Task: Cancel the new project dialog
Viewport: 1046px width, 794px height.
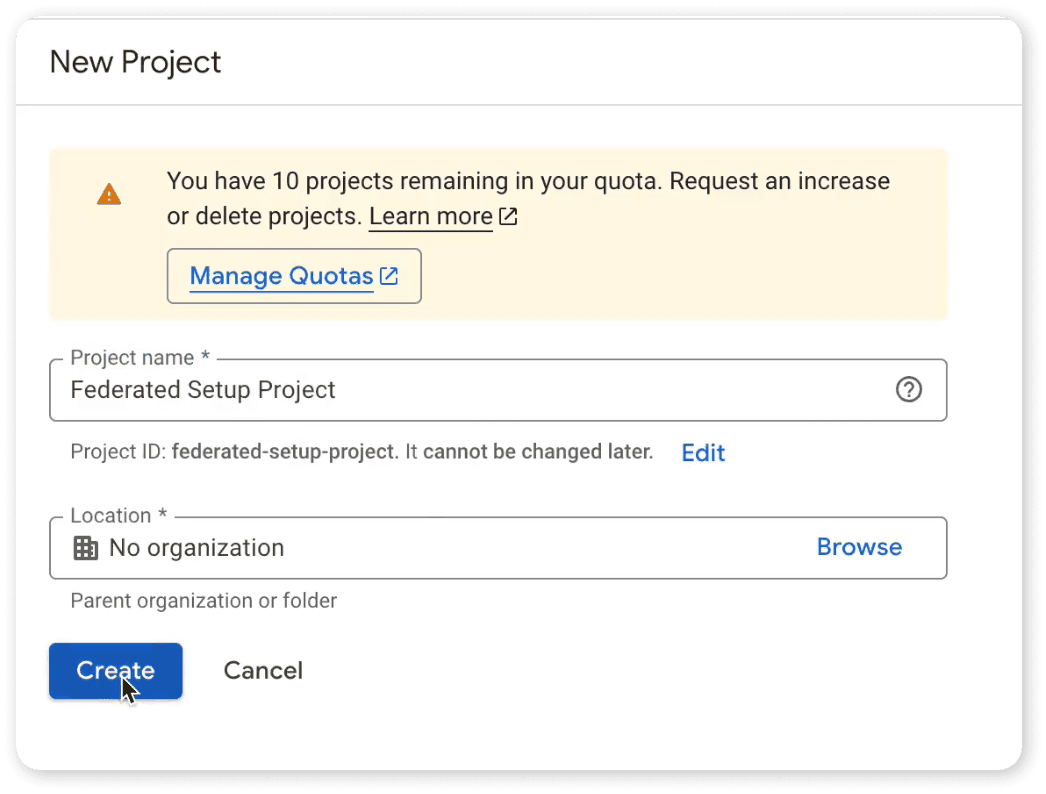Action: pyautogui.click(x=263, y=671)
